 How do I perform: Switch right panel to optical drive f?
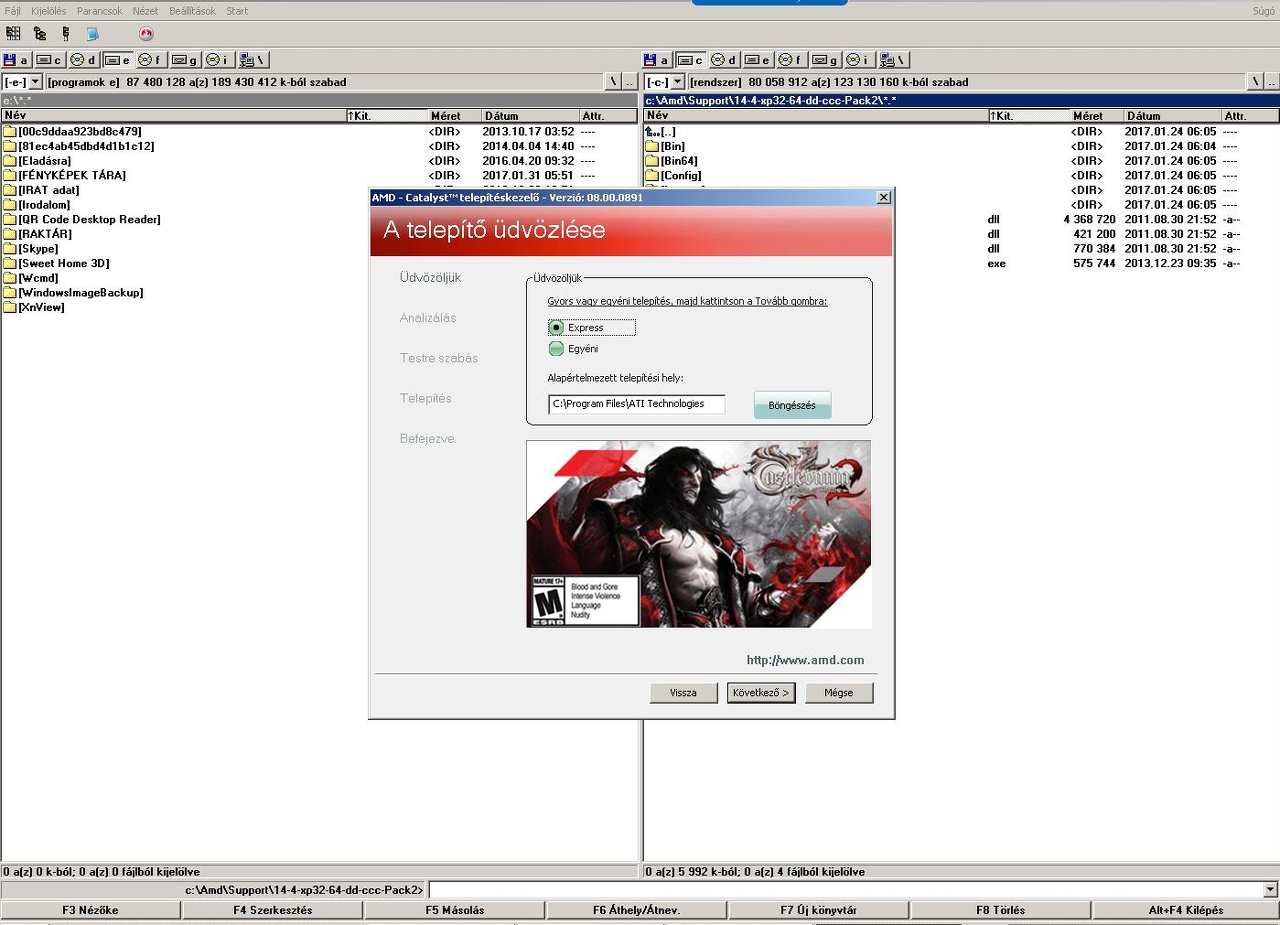792,60
